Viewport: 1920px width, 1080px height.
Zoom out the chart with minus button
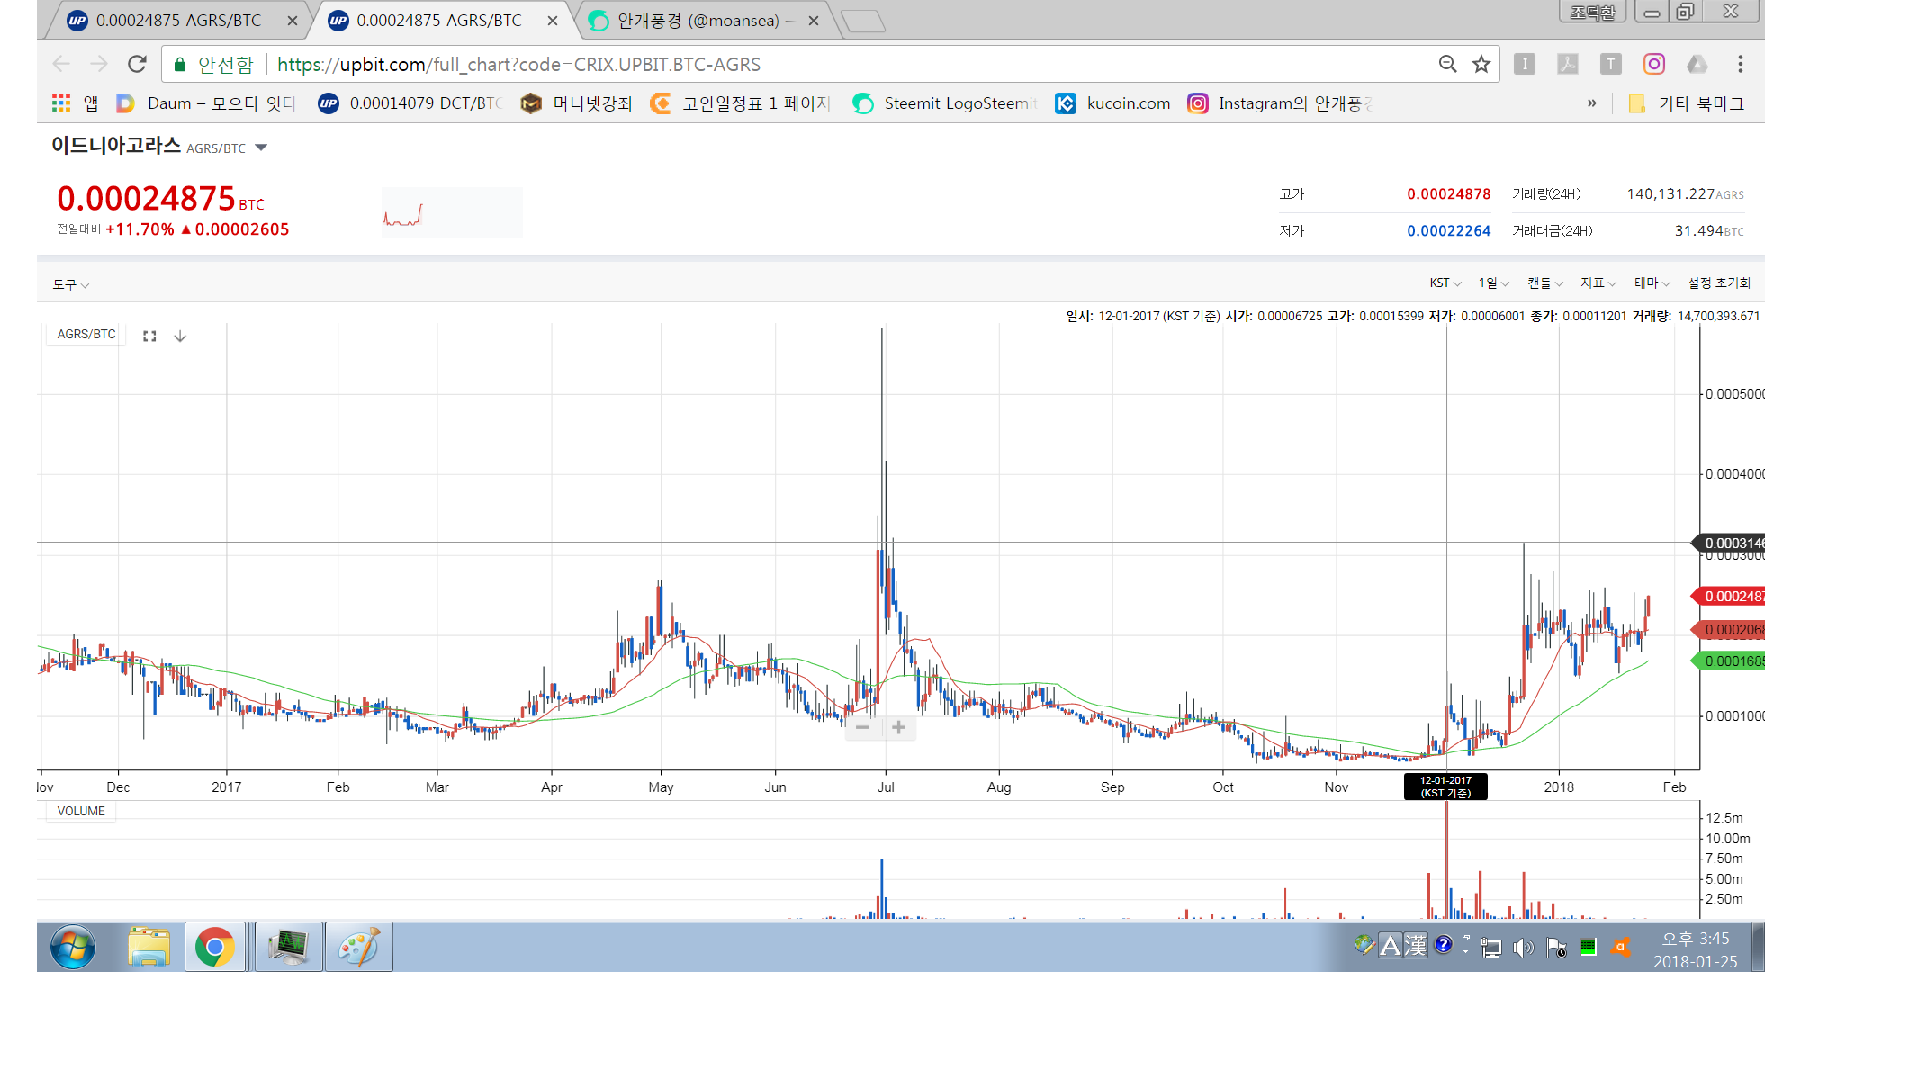click(862, 727)
